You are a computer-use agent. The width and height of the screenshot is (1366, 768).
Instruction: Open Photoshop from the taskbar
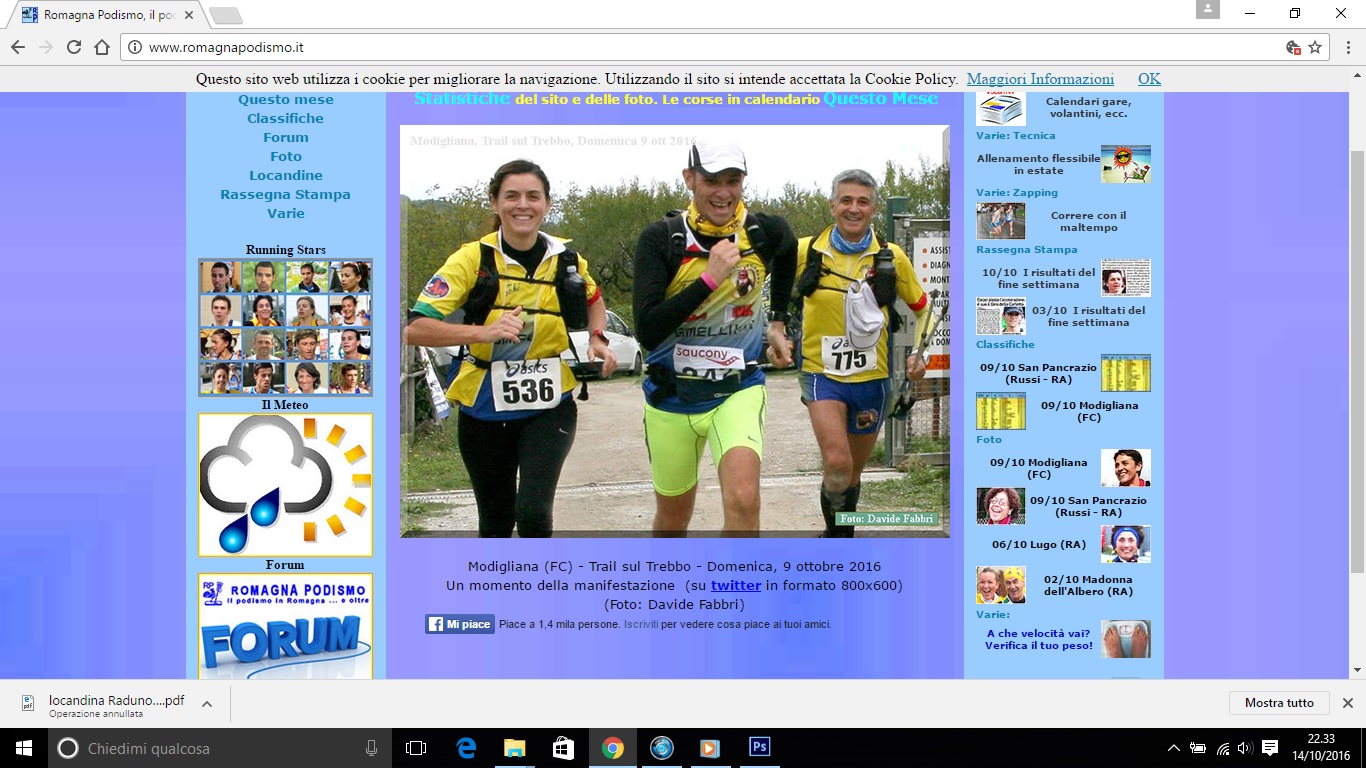point(759,747)
